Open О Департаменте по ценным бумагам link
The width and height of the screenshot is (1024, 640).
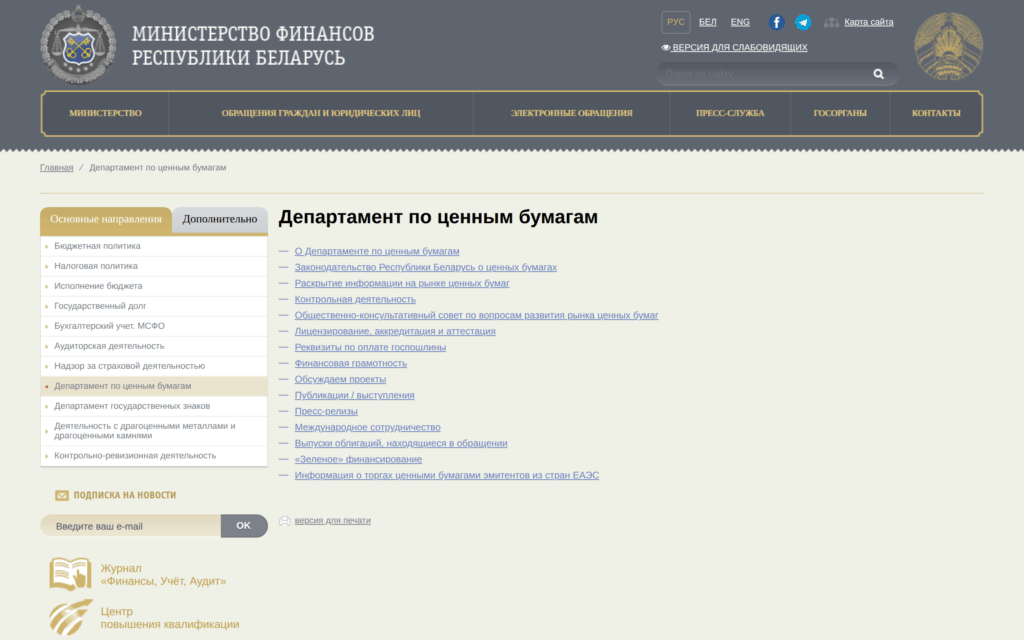pos(377,251)
